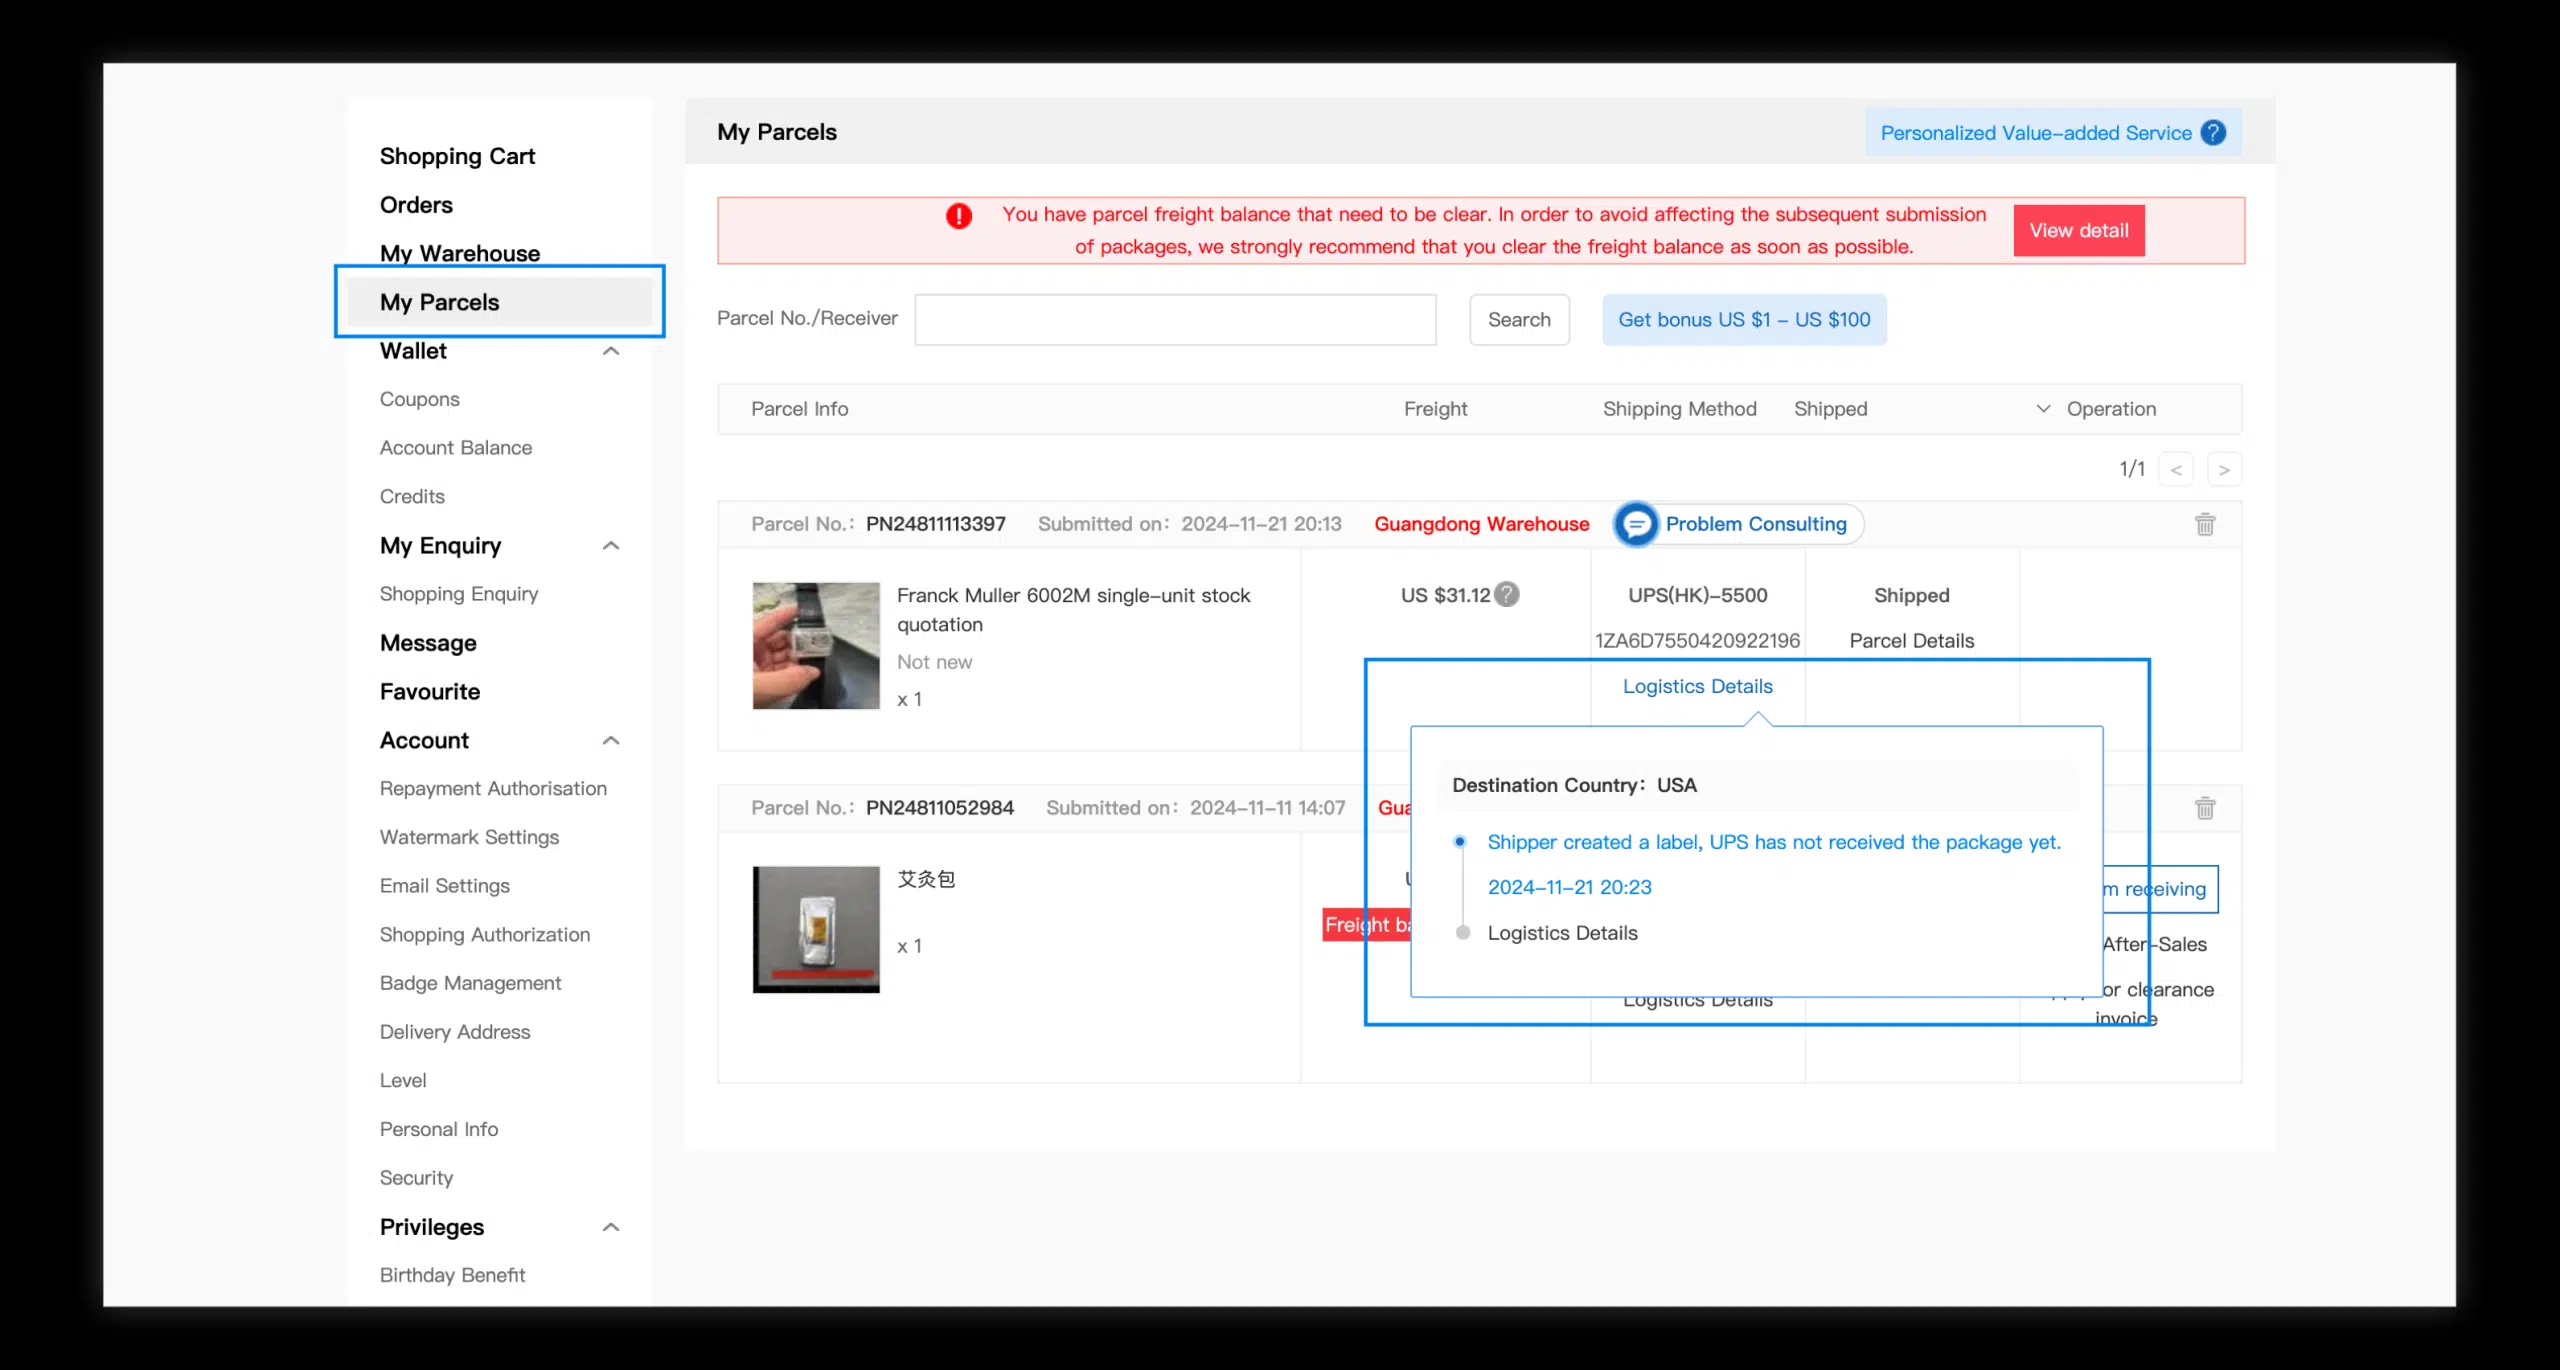Focus the Parcel No./Receiver search field
Image resolution: width=2560 pixels, height=1370 pixels.
(1175, 320)
